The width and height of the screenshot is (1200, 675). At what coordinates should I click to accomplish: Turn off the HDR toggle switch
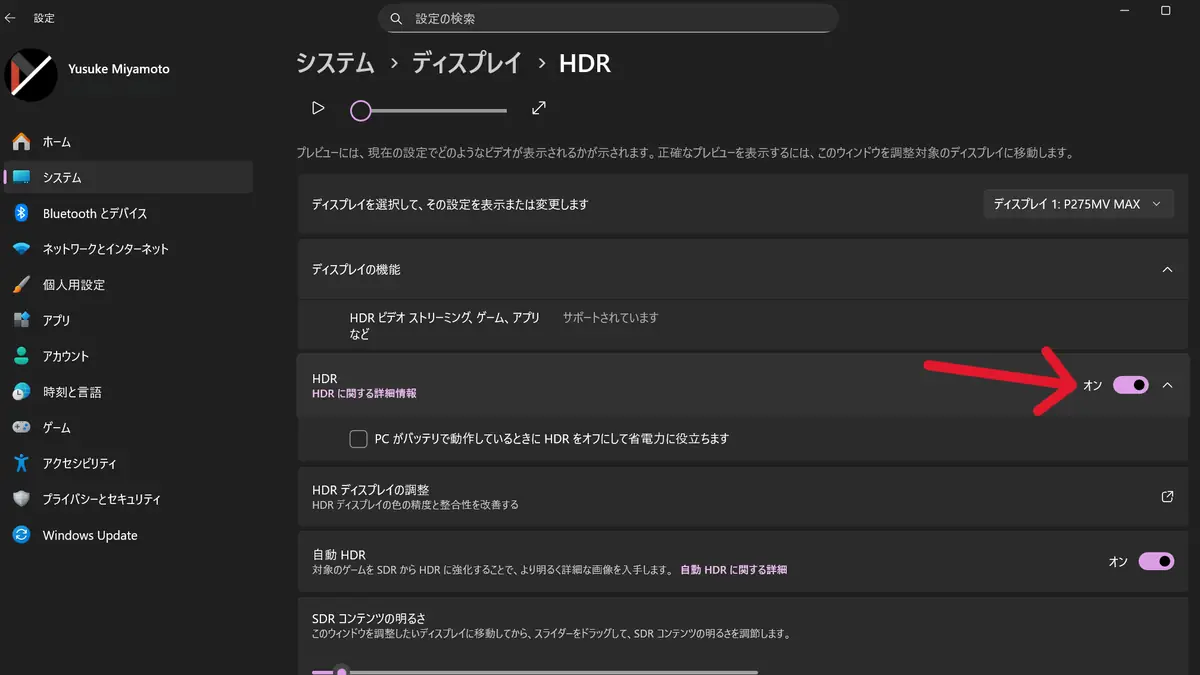1131,385
